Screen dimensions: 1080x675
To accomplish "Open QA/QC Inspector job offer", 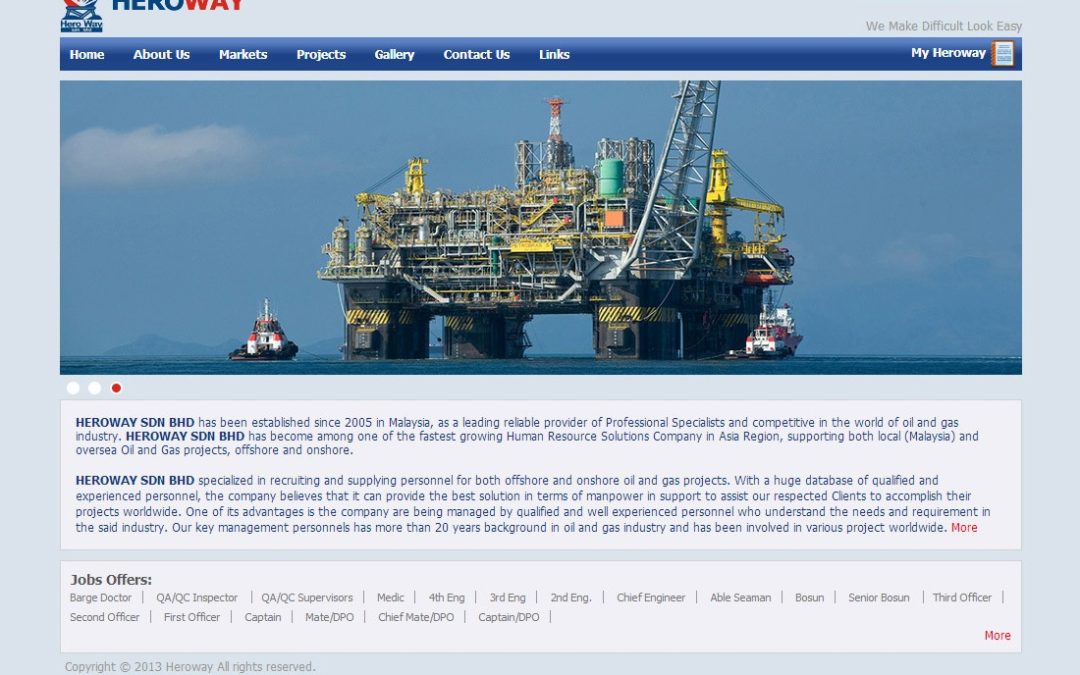I will 197,598.
